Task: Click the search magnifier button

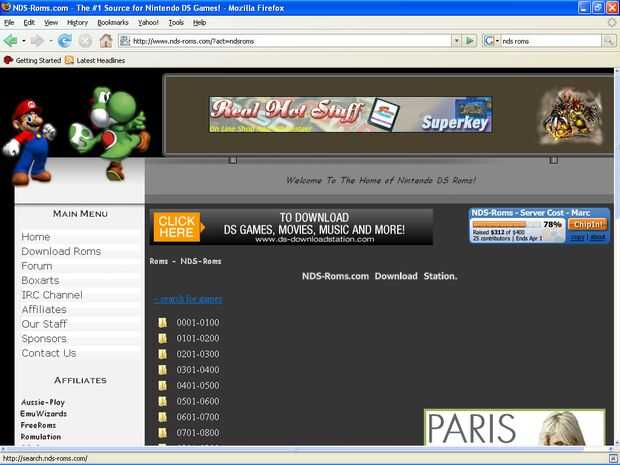Action: click(609, 41)
